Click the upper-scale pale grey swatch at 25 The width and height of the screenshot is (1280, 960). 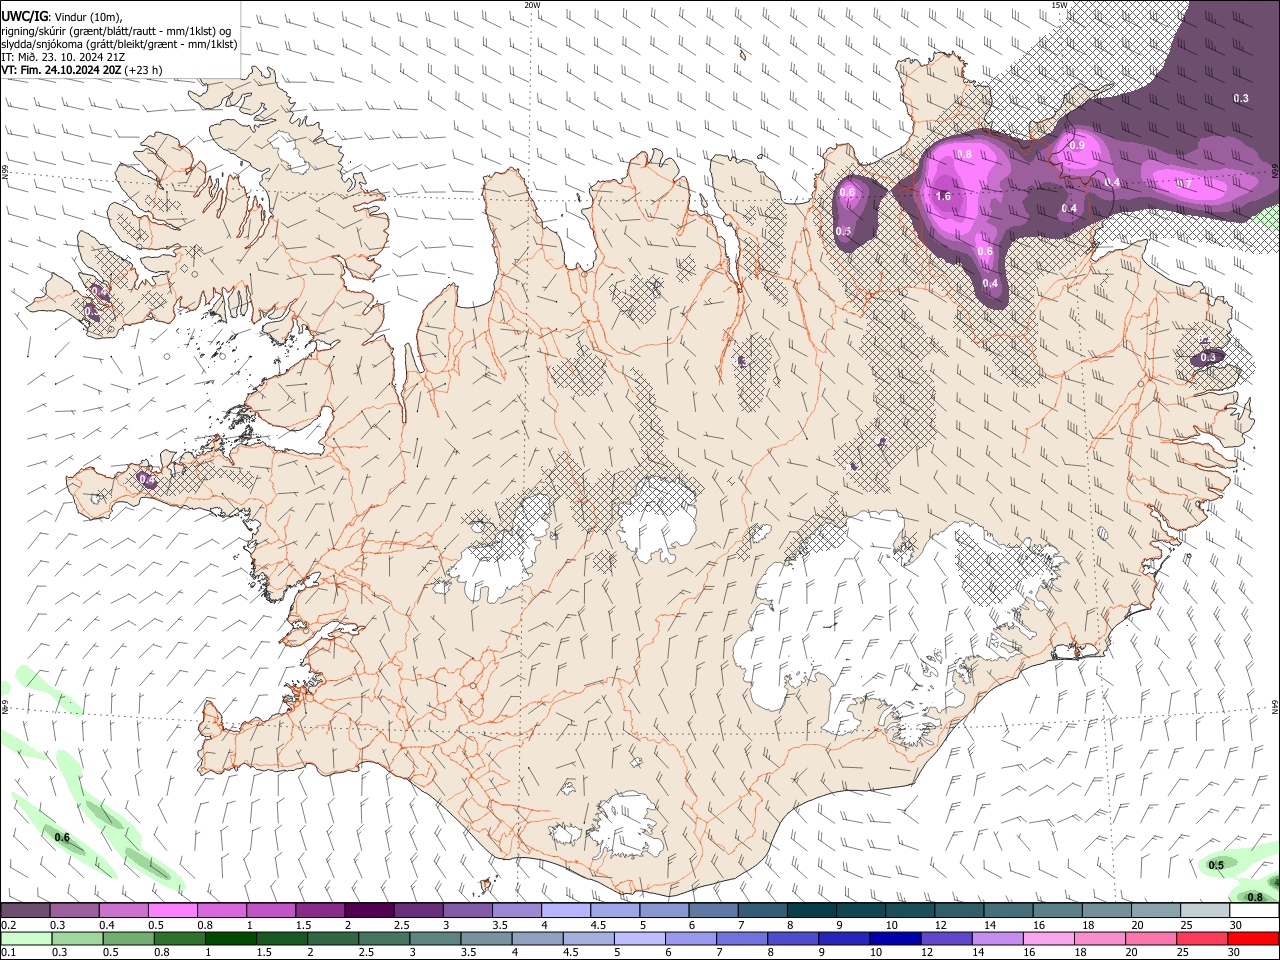click(x=1204, y=911)
